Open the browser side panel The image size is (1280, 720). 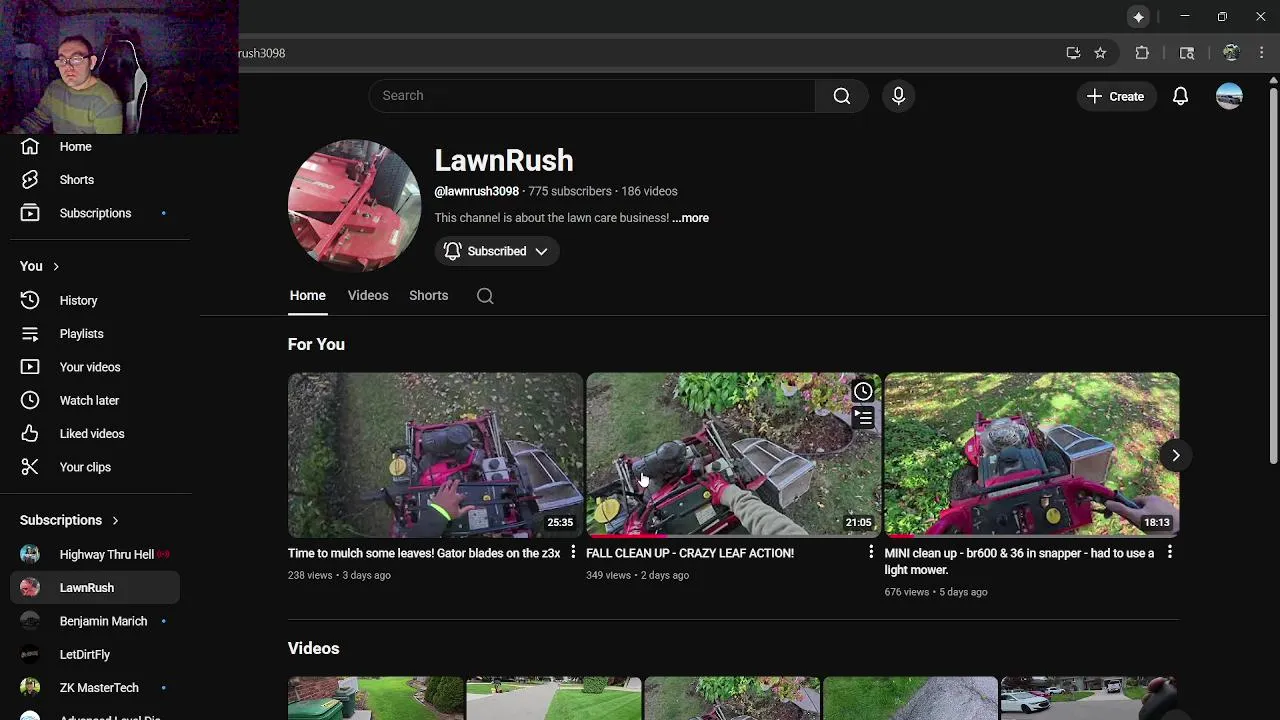[x=1187, y=53]
